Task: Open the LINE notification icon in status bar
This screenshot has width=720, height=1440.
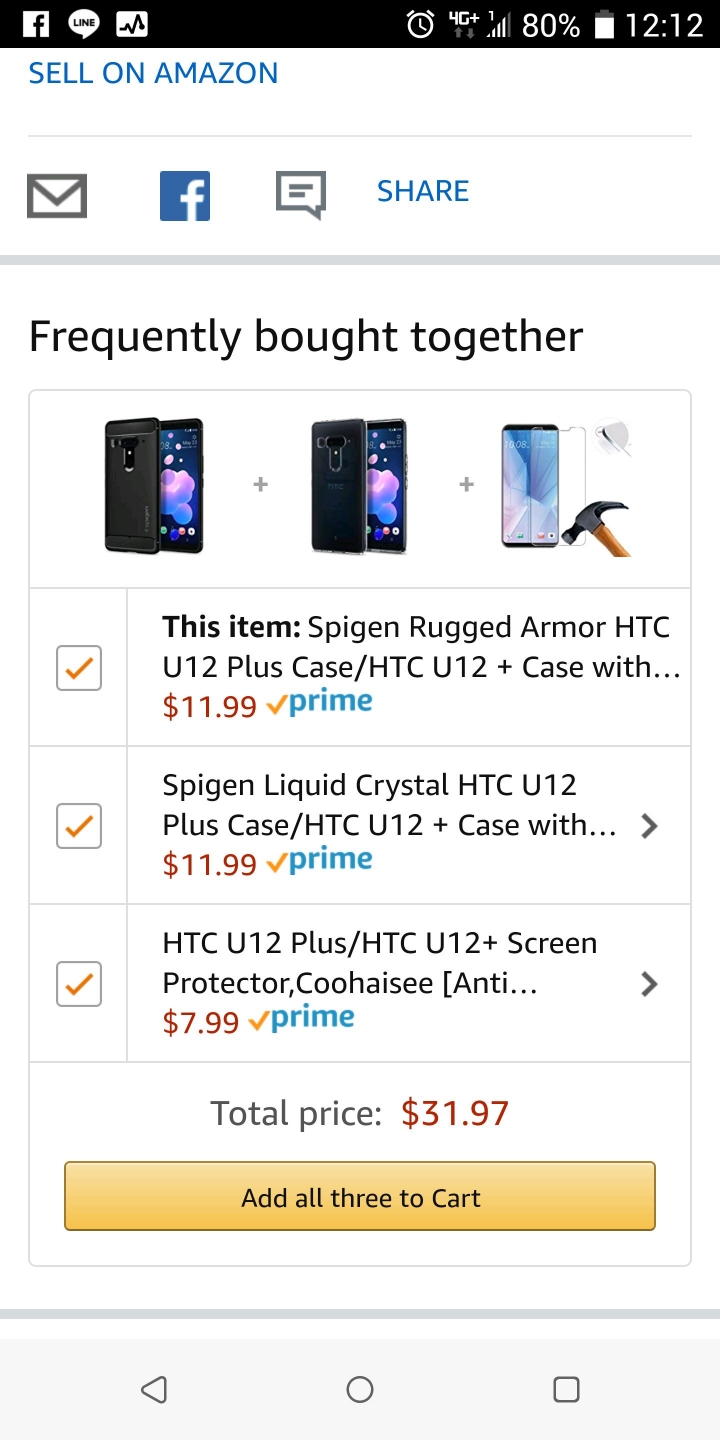Action: coord(84,24)
